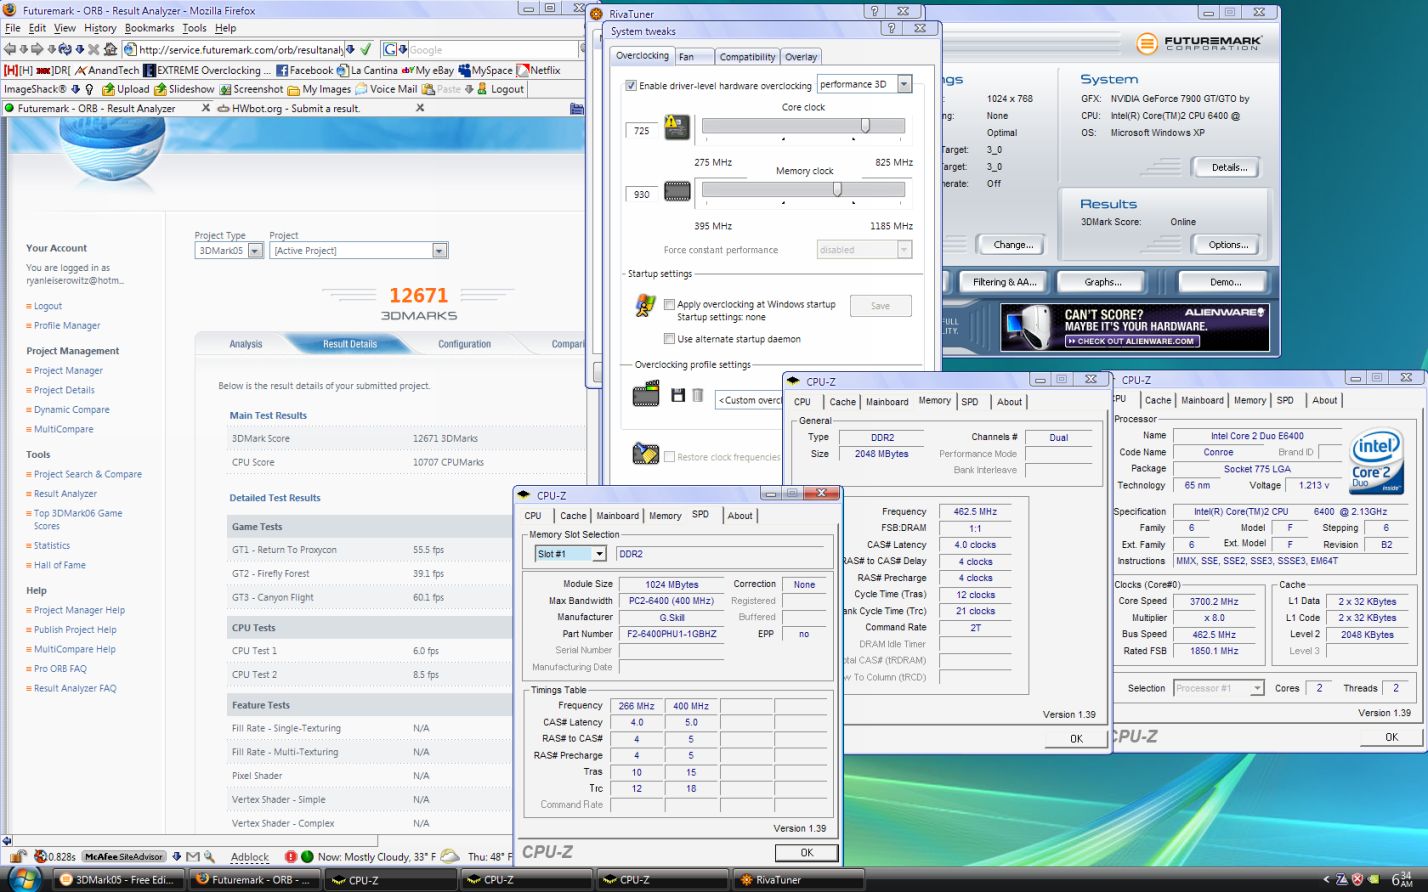Open the Active Project dropdown

[x=439, y=251]
